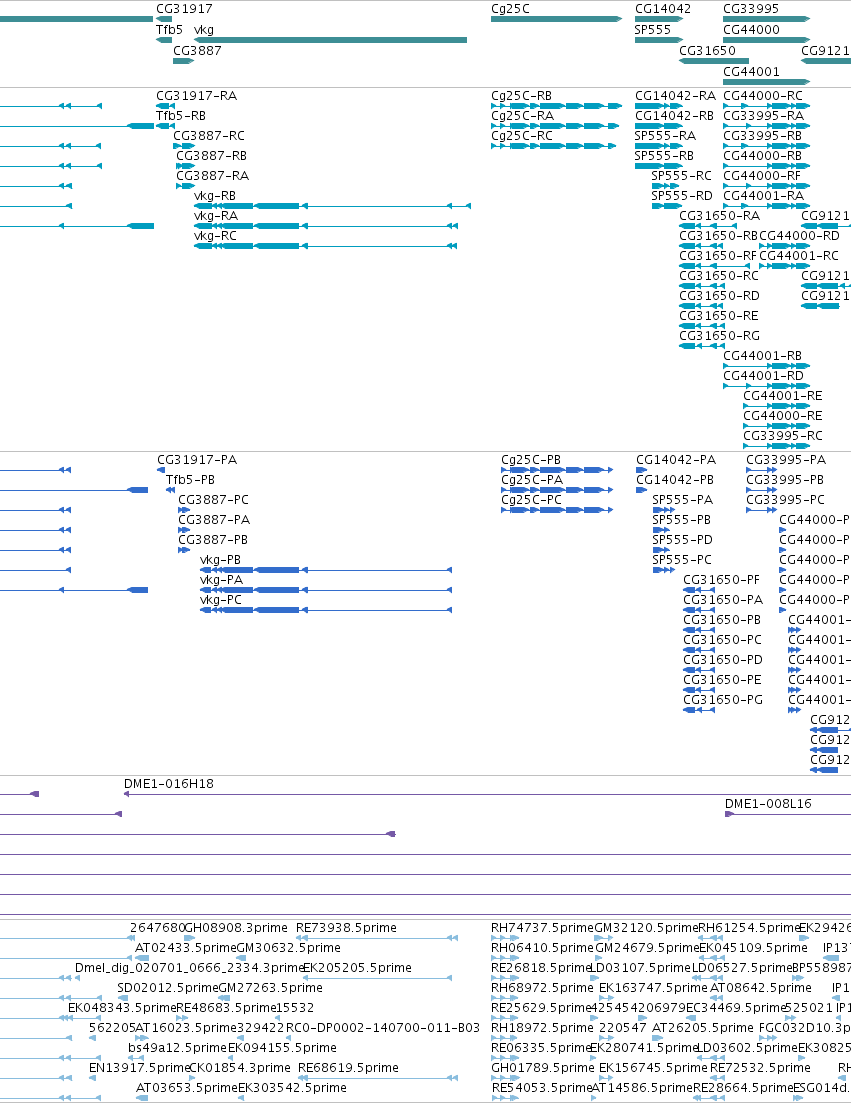
Task: Click the Tfb5-RB transcript label
Action: 181,115
